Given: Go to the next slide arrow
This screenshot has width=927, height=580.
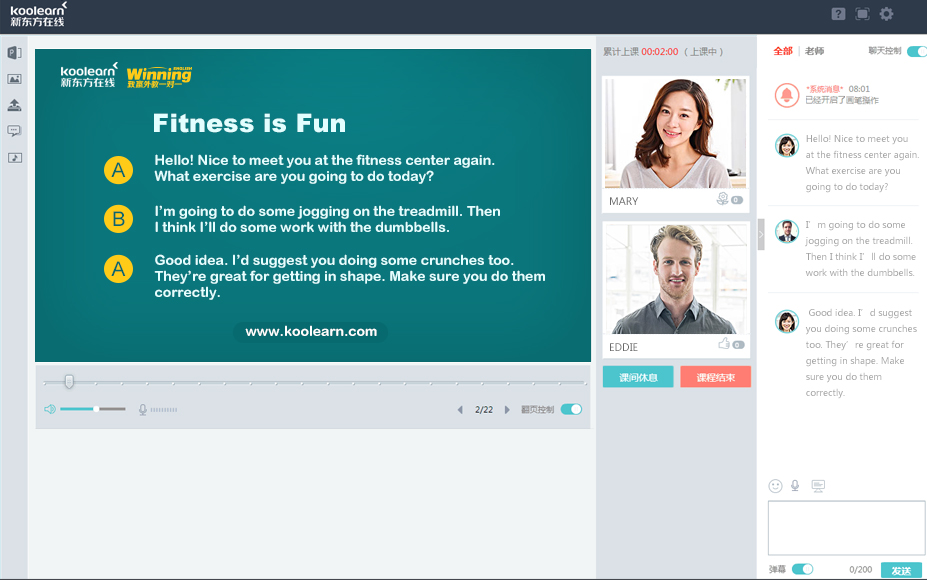Looking at the screenshot, I should point(507,410).
